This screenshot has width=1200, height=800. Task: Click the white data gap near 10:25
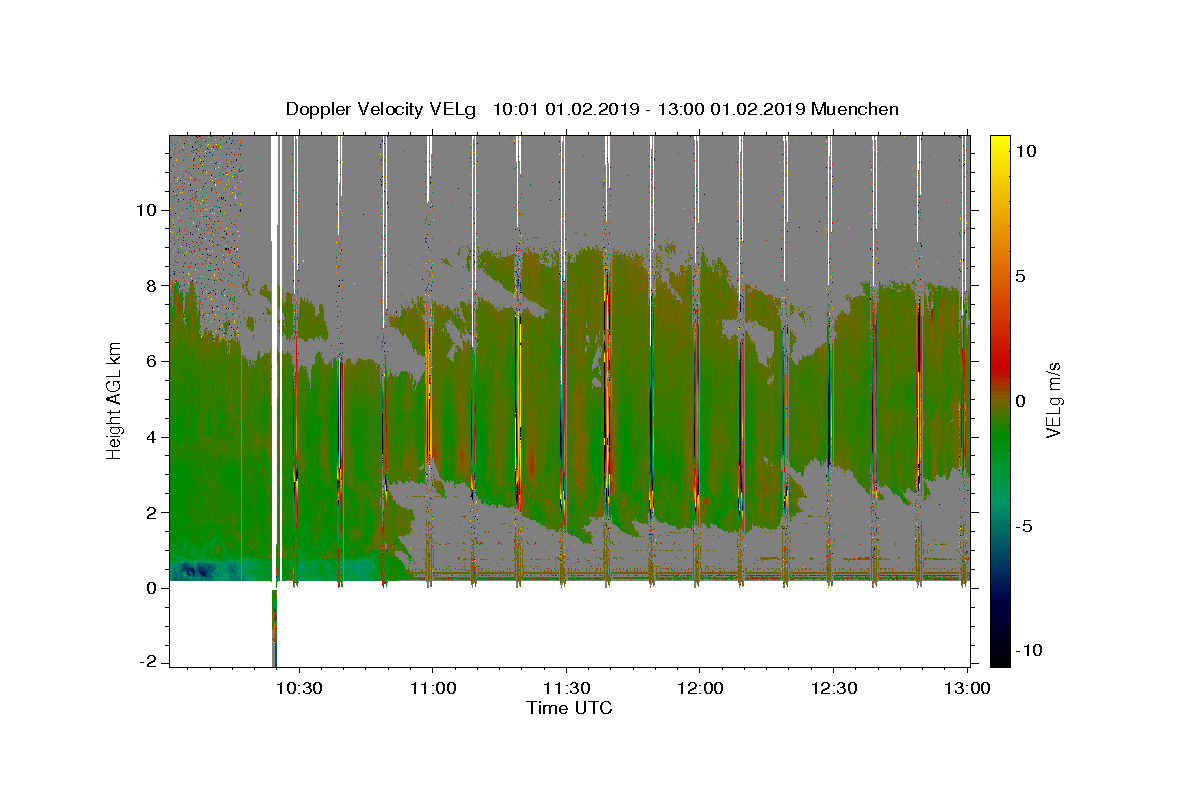coord(275,360)
